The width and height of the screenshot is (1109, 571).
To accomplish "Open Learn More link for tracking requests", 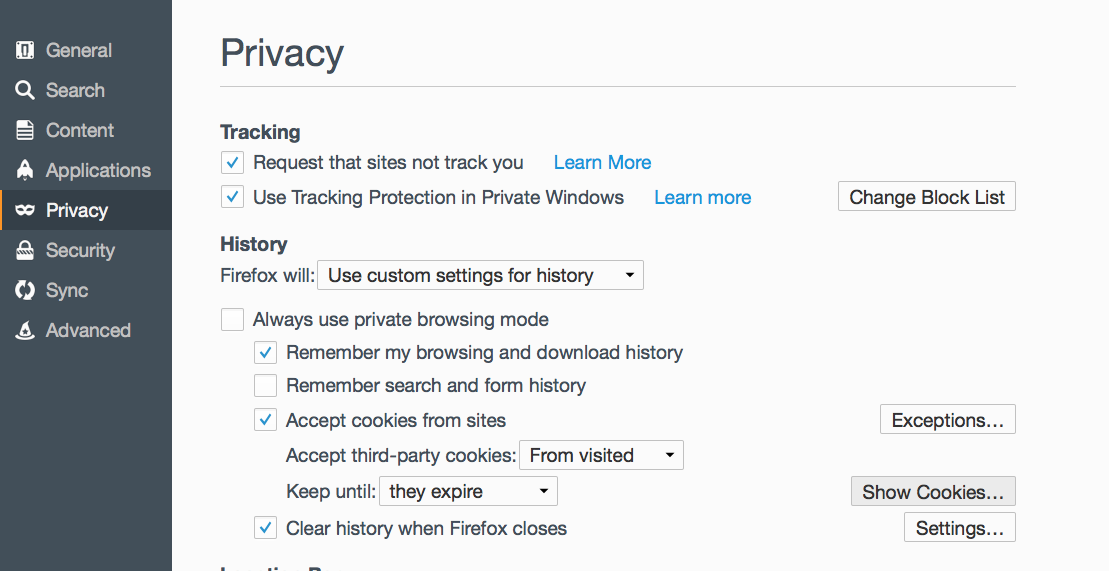I will [x=602, y=162].
